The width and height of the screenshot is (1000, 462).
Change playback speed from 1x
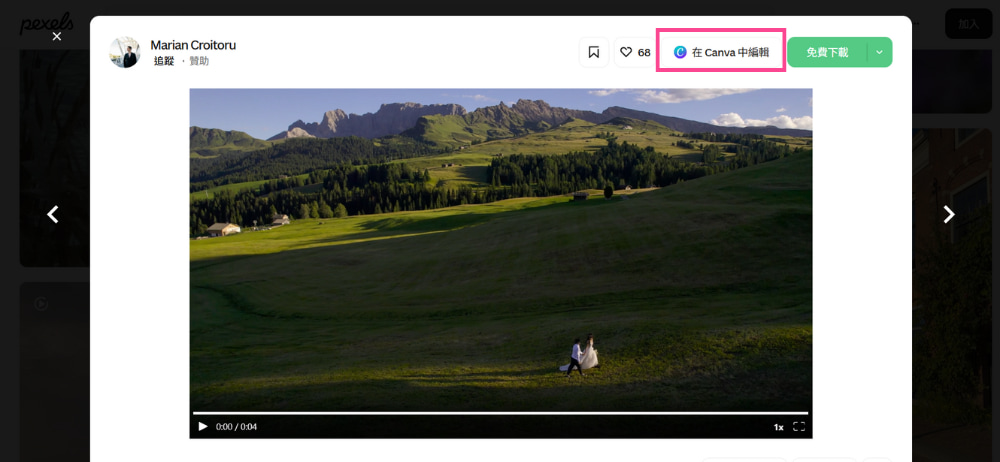pos(778,427)
